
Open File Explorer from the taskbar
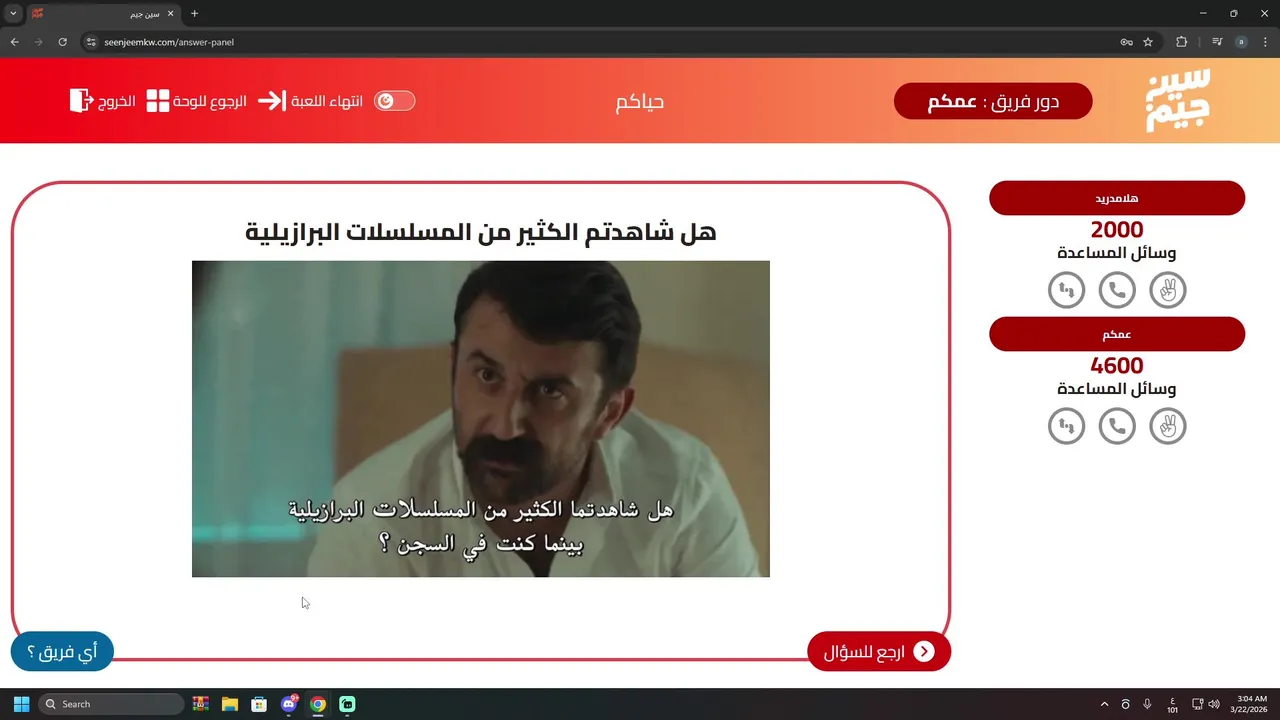pos(230,704)
